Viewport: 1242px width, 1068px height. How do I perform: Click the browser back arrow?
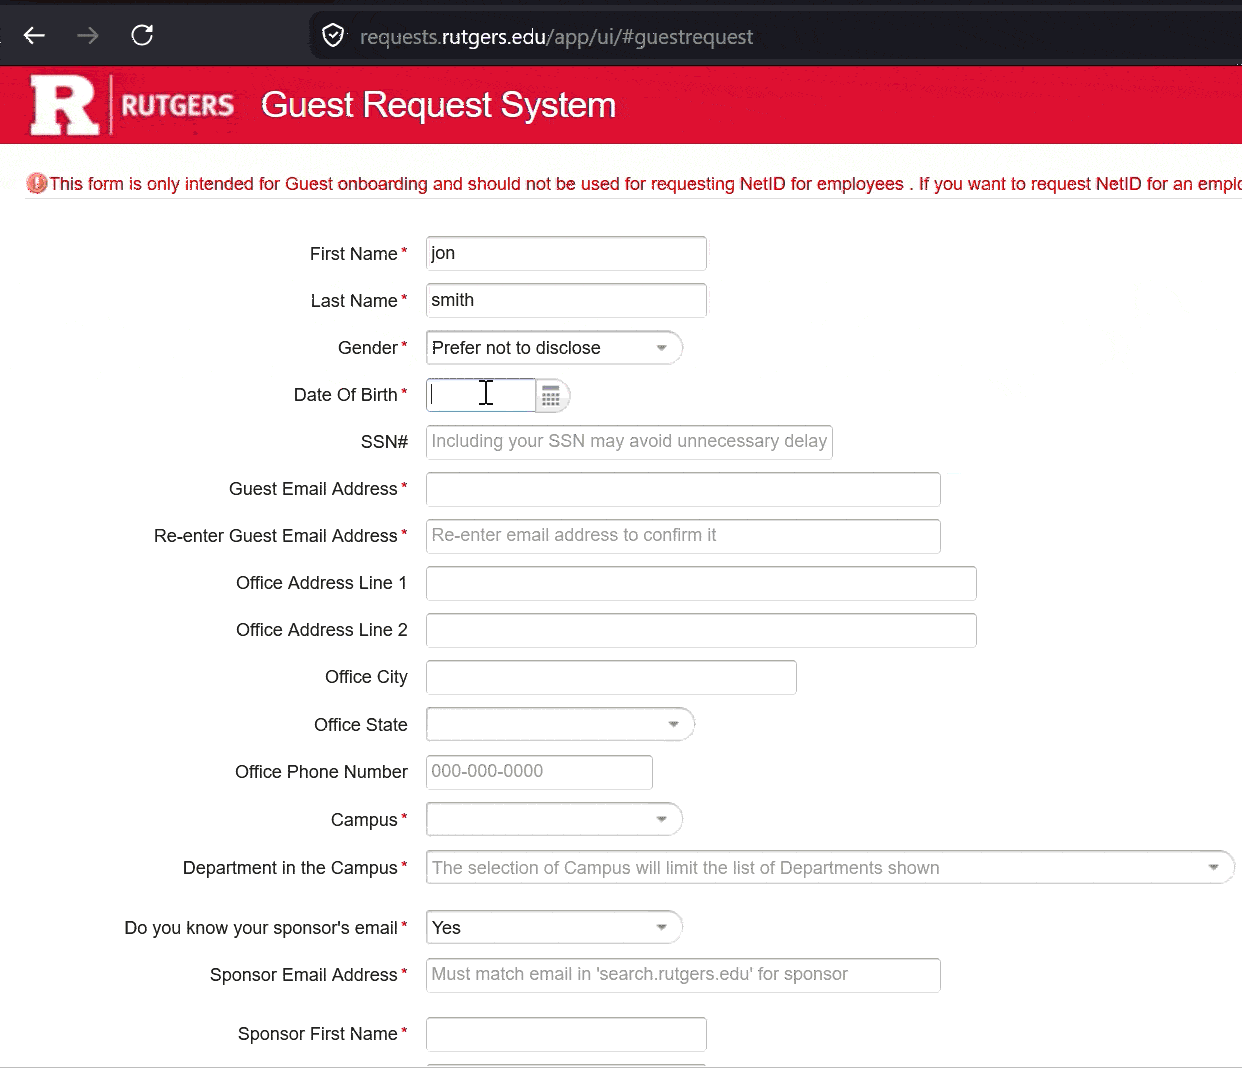(34, 36)
